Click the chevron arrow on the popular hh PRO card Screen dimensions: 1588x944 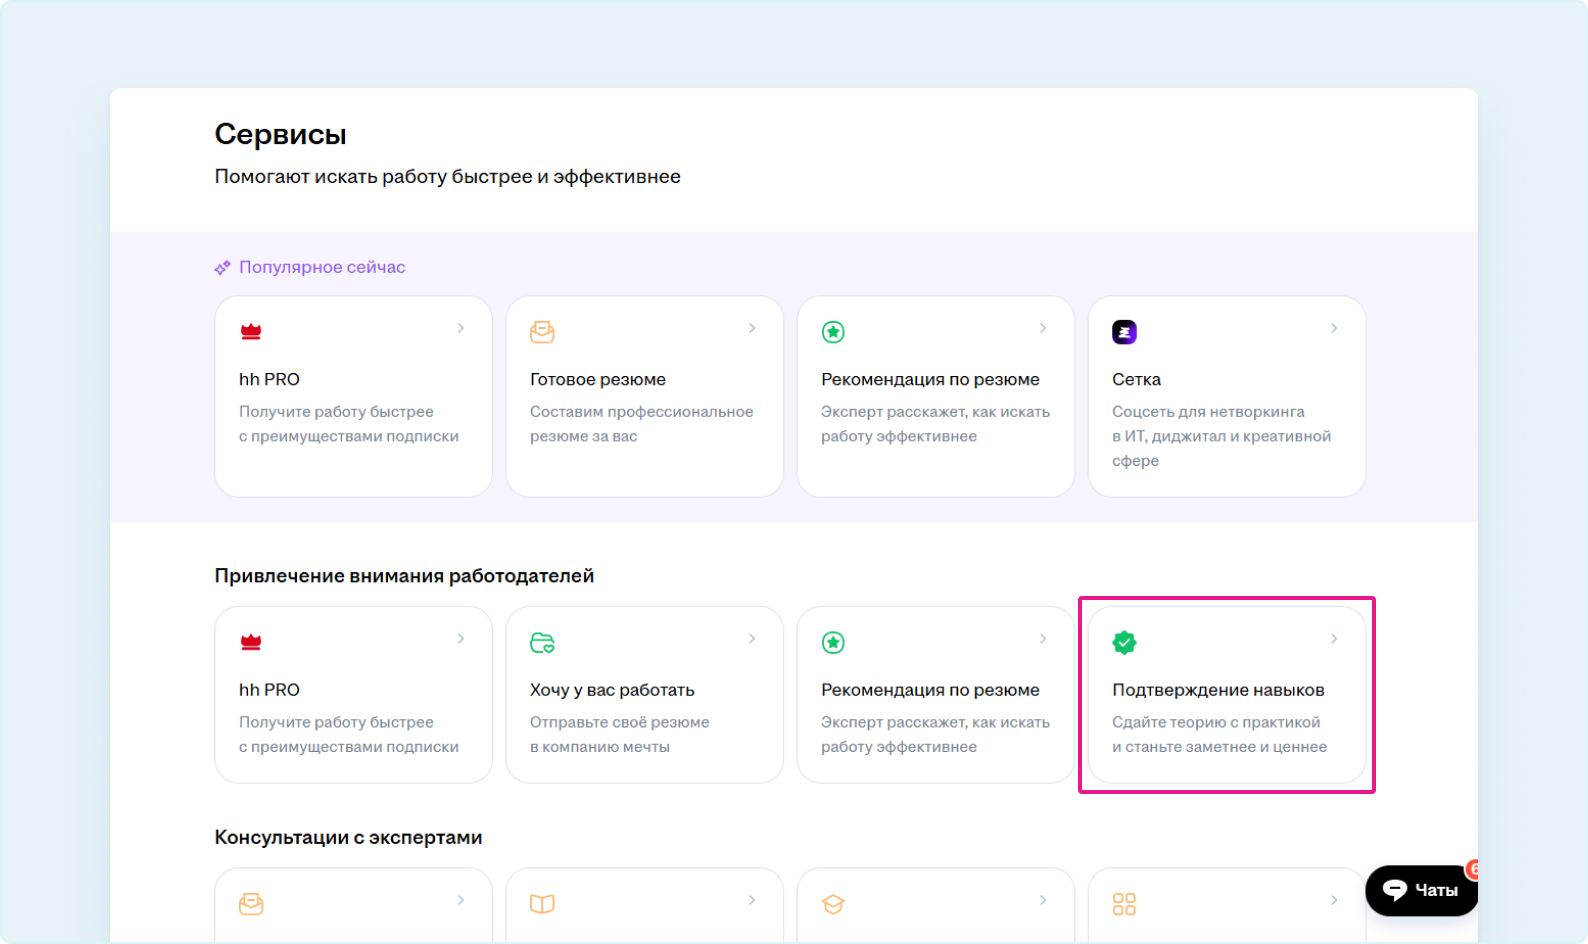tap(461, 328)
